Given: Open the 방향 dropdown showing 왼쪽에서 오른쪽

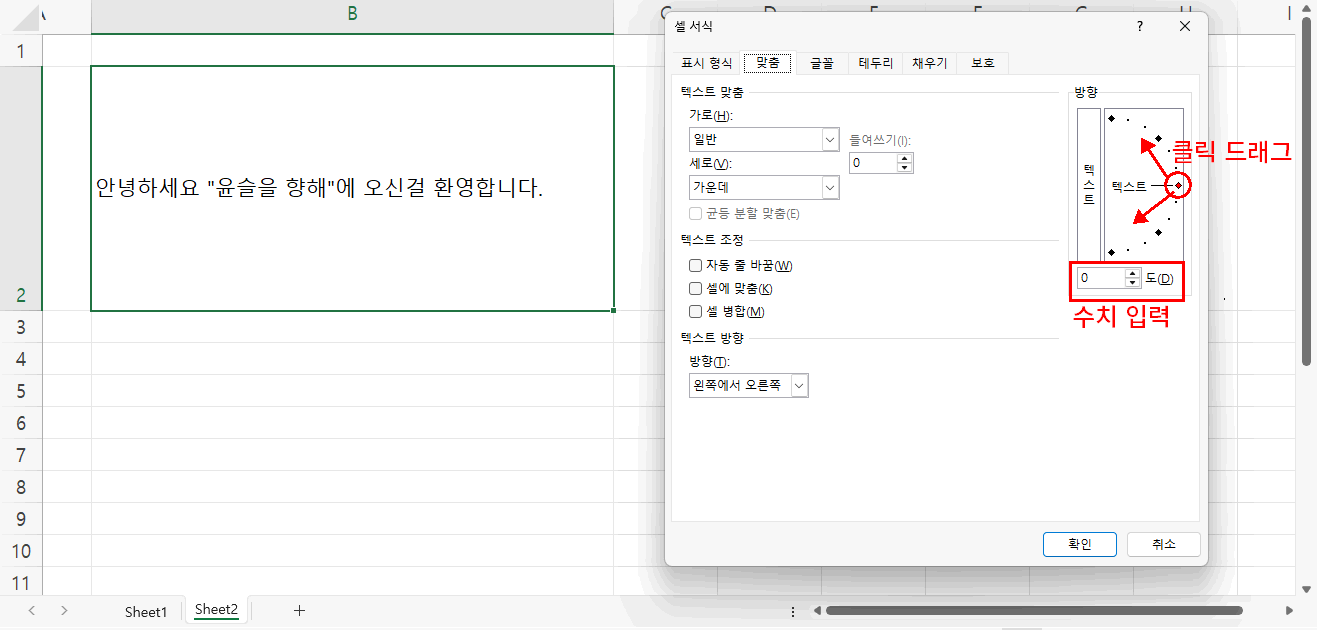Looking at the screenshot, I should pos(748,385).
